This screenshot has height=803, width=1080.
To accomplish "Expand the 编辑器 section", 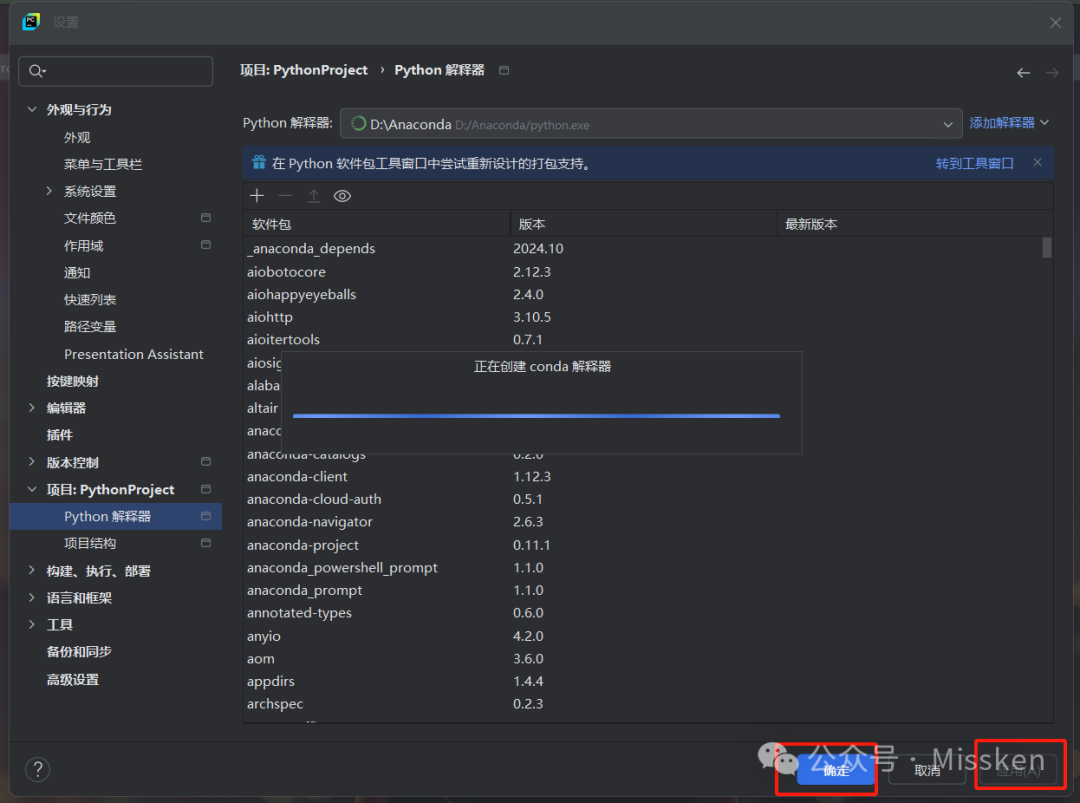I will point(32,408).
